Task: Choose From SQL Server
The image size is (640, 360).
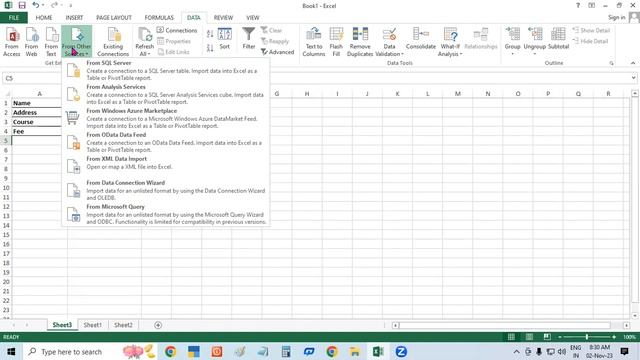Action: pos(165,71)
